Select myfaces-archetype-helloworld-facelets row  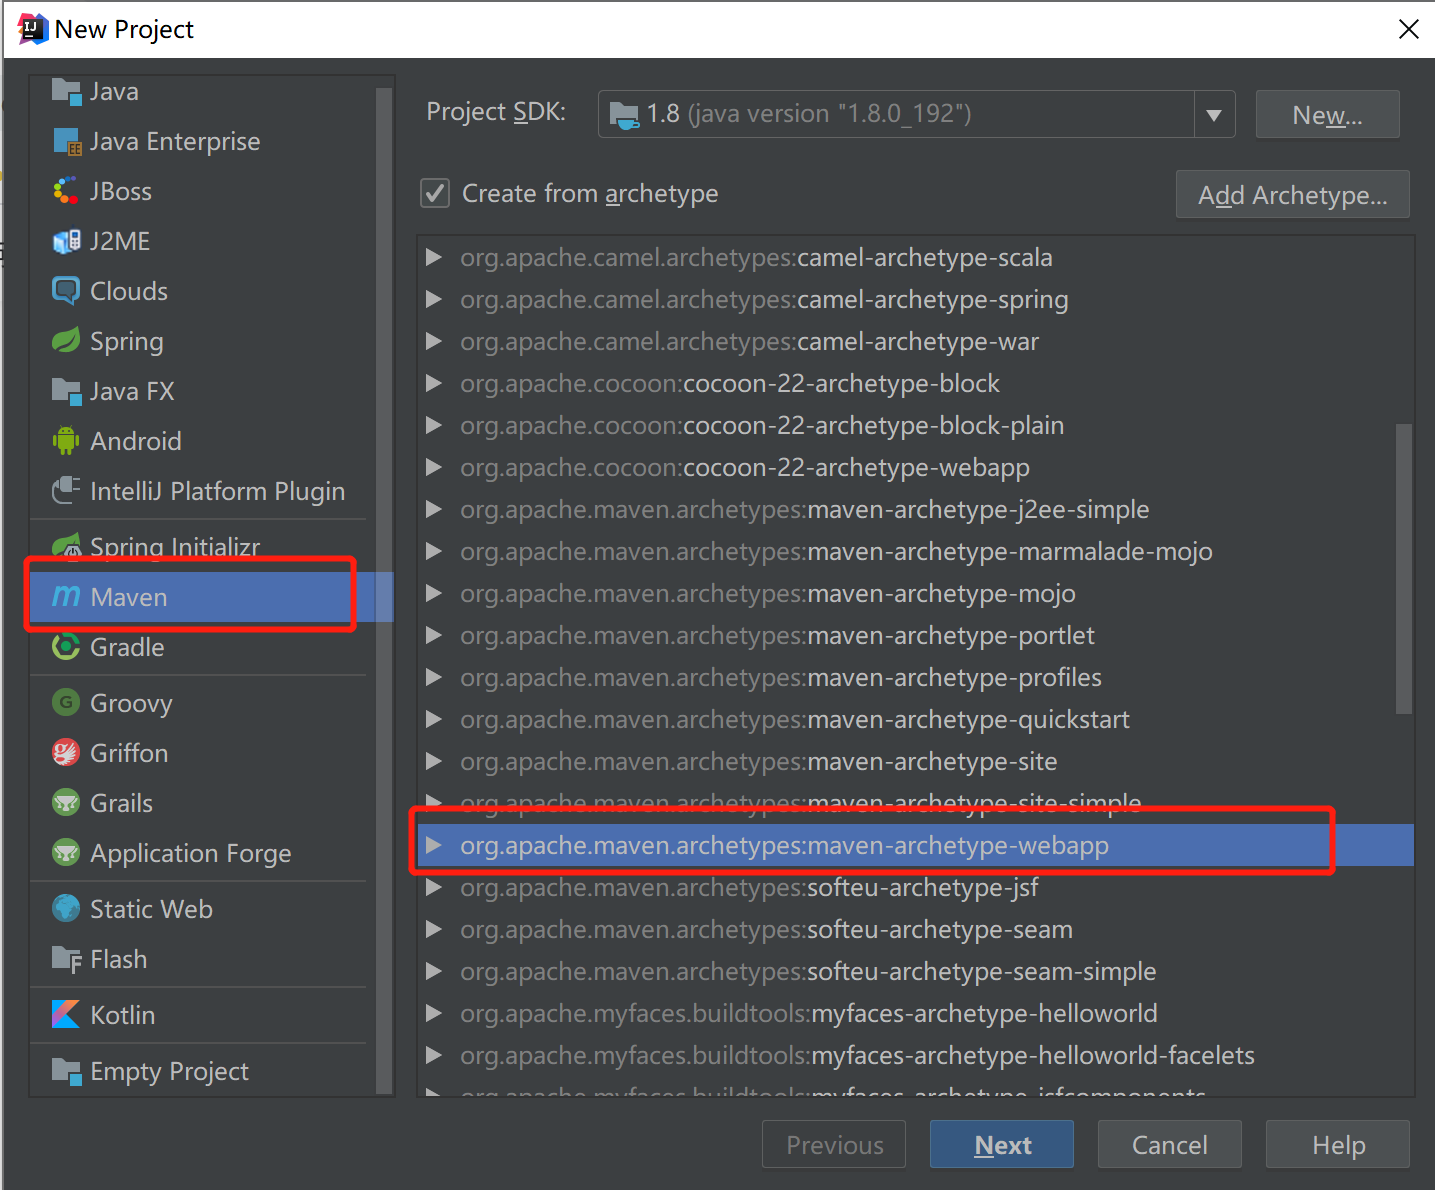point(915,1055)
